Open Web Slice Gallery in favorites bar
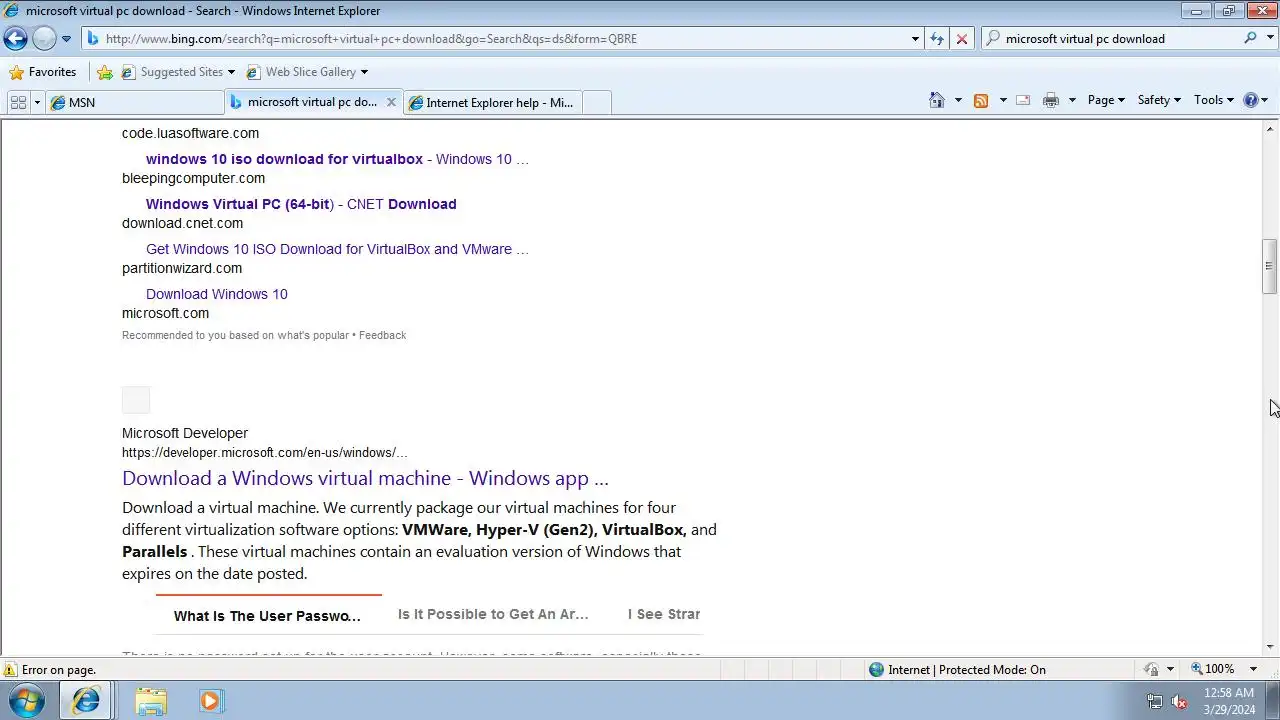Viewport: 1280px width, 720px height. [307, 72]
